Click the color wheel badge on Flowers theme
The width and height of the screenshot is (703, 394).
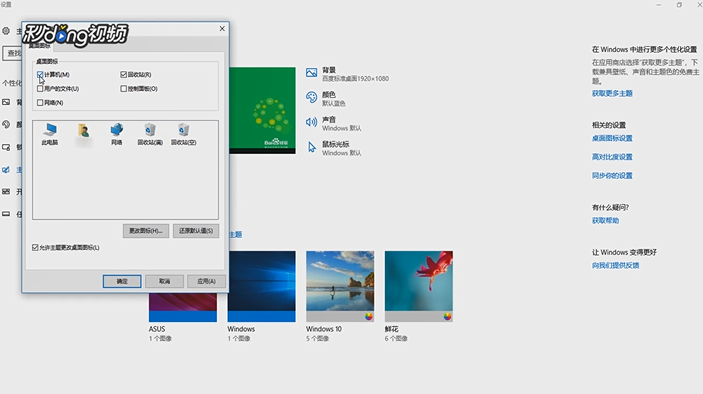coord(447,316)
